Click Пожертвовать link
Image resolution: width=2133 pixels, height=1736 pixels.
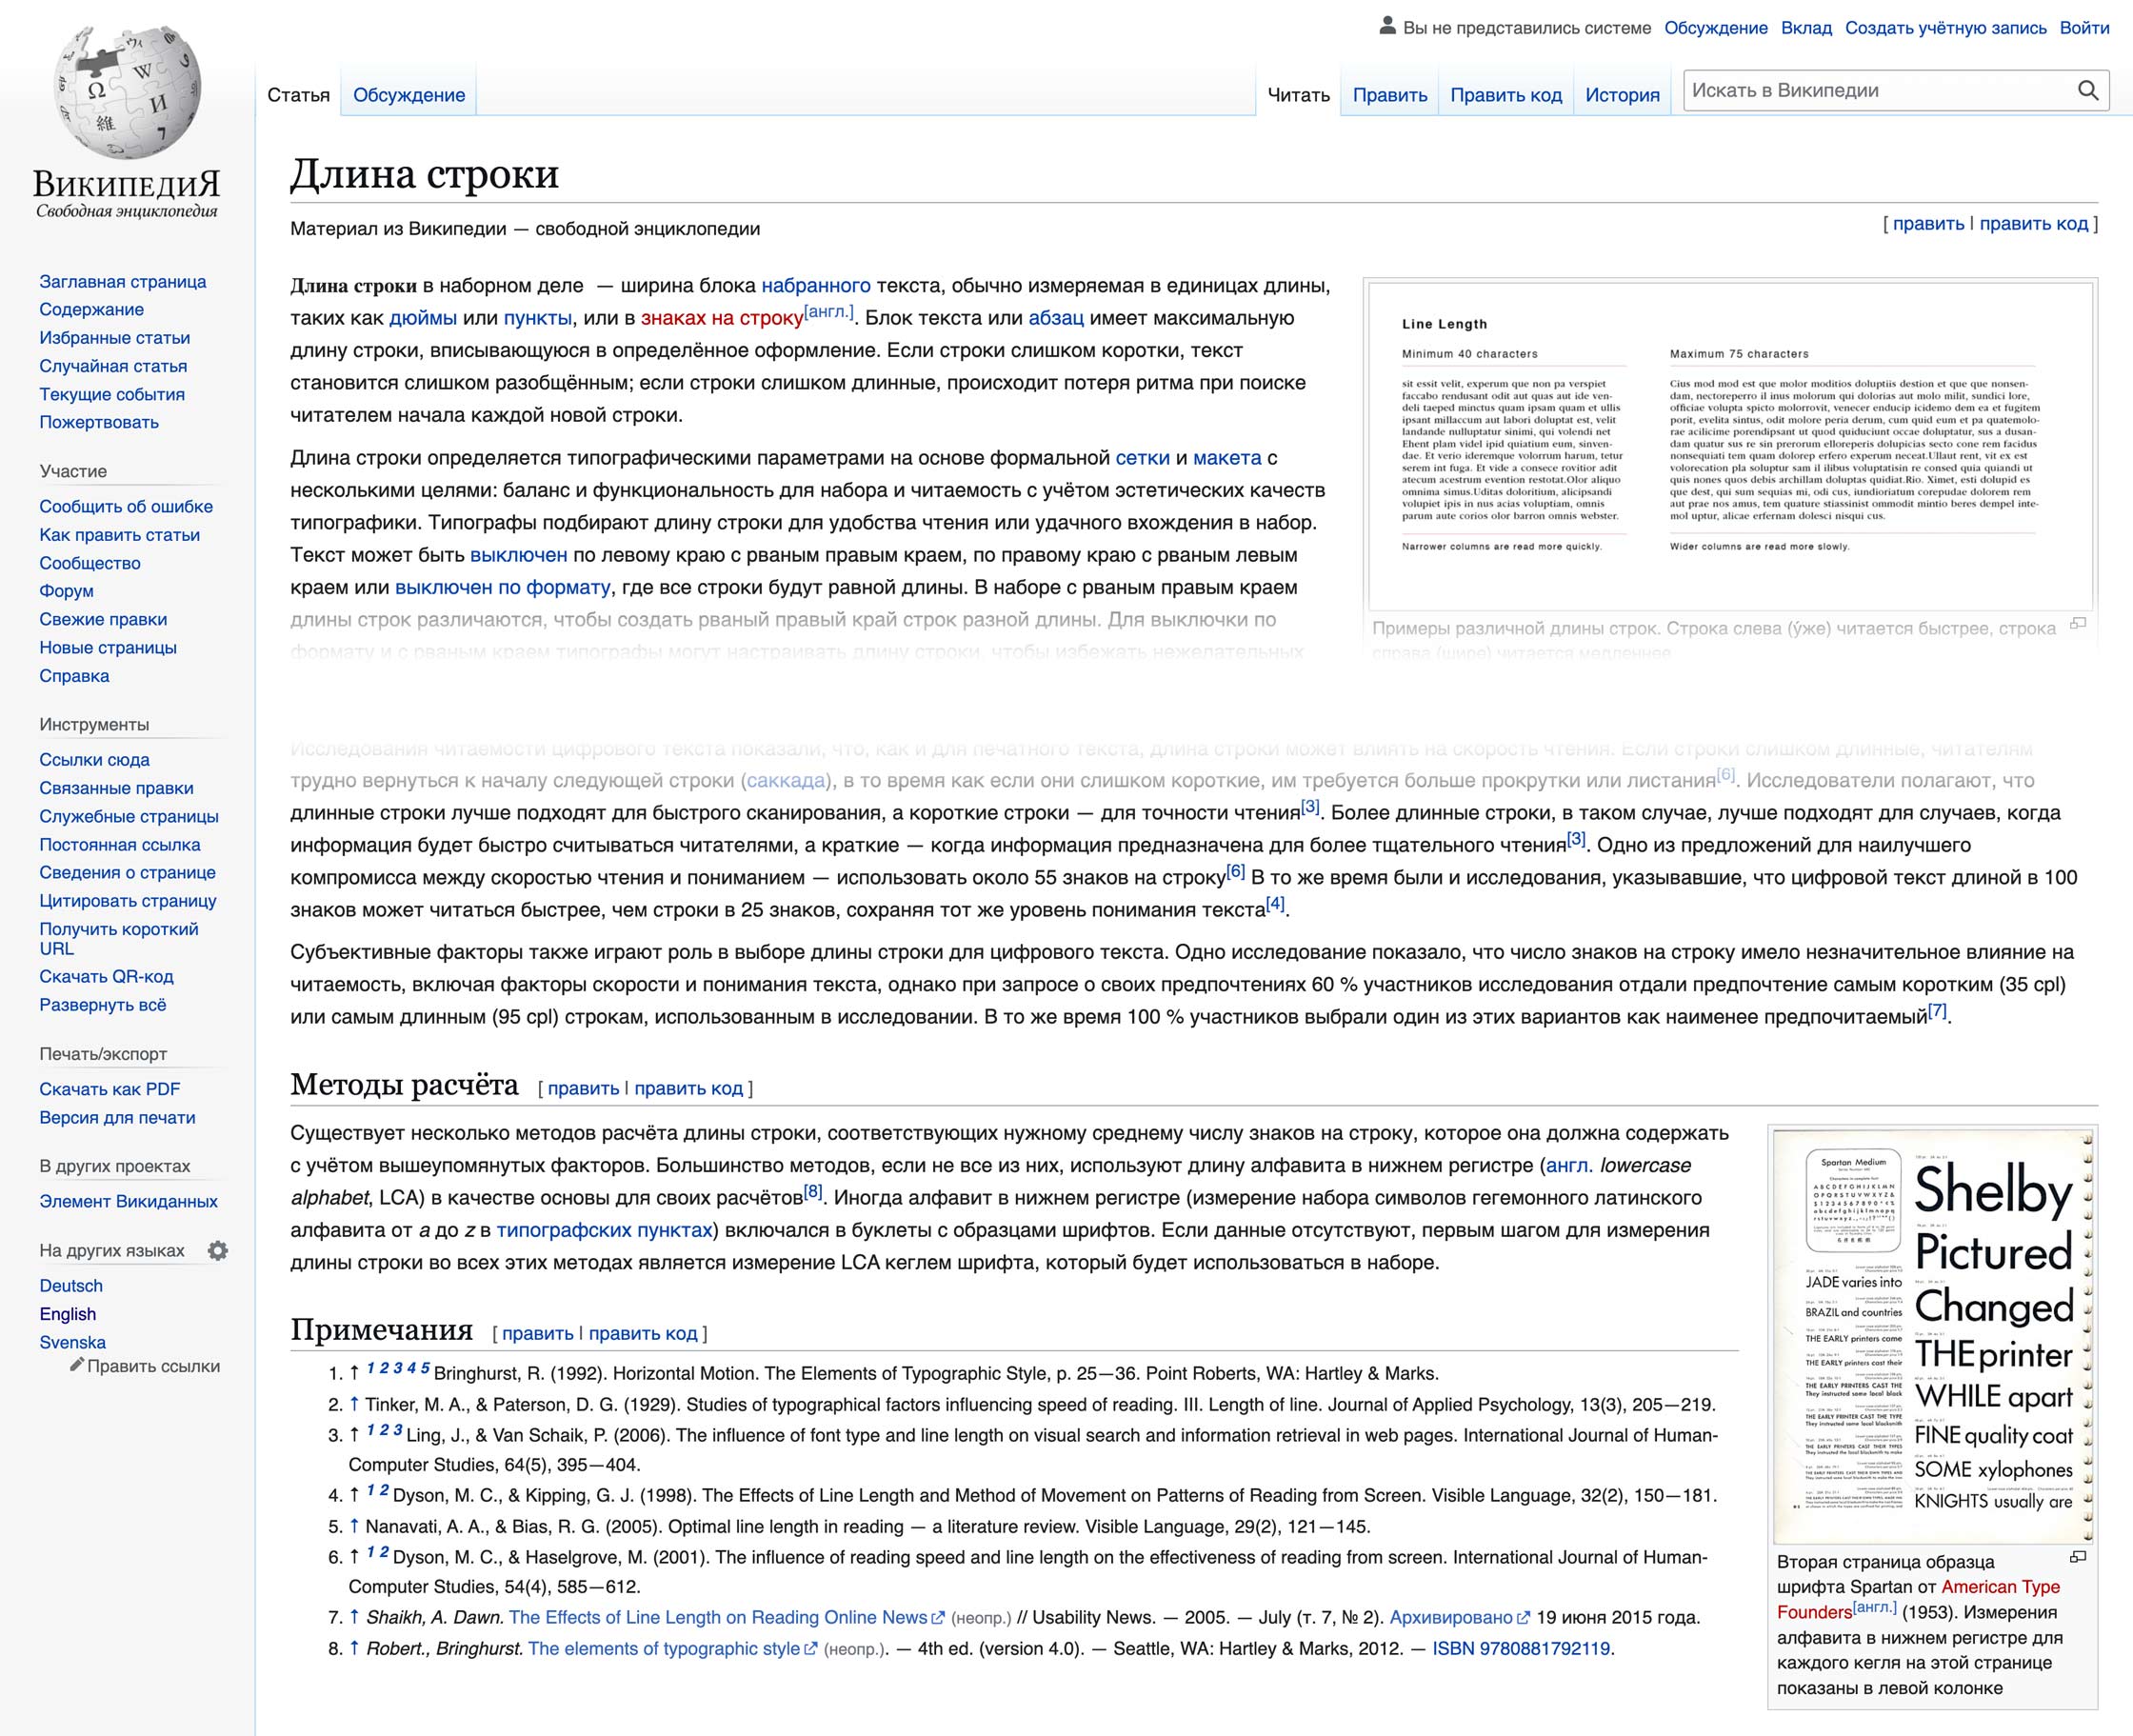(x=99, y=422)
